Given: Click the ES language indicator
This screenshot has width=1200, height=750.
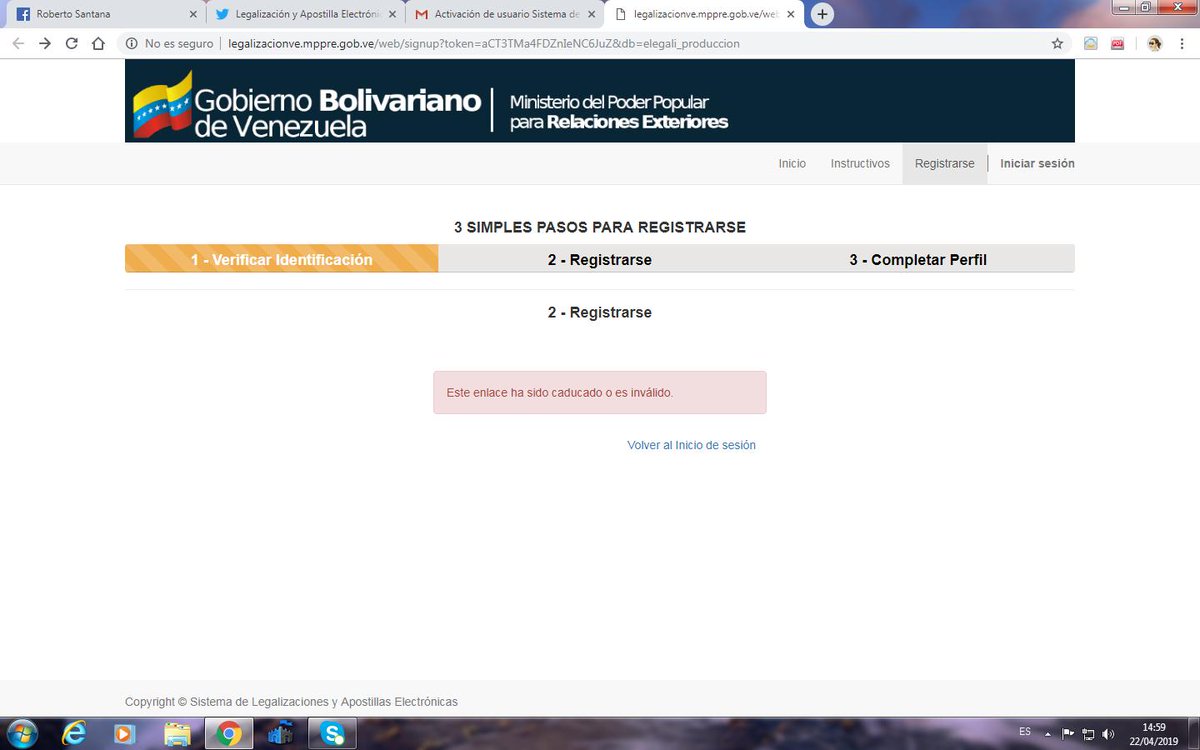Looking at the screenshot, I should [1025, 731].
